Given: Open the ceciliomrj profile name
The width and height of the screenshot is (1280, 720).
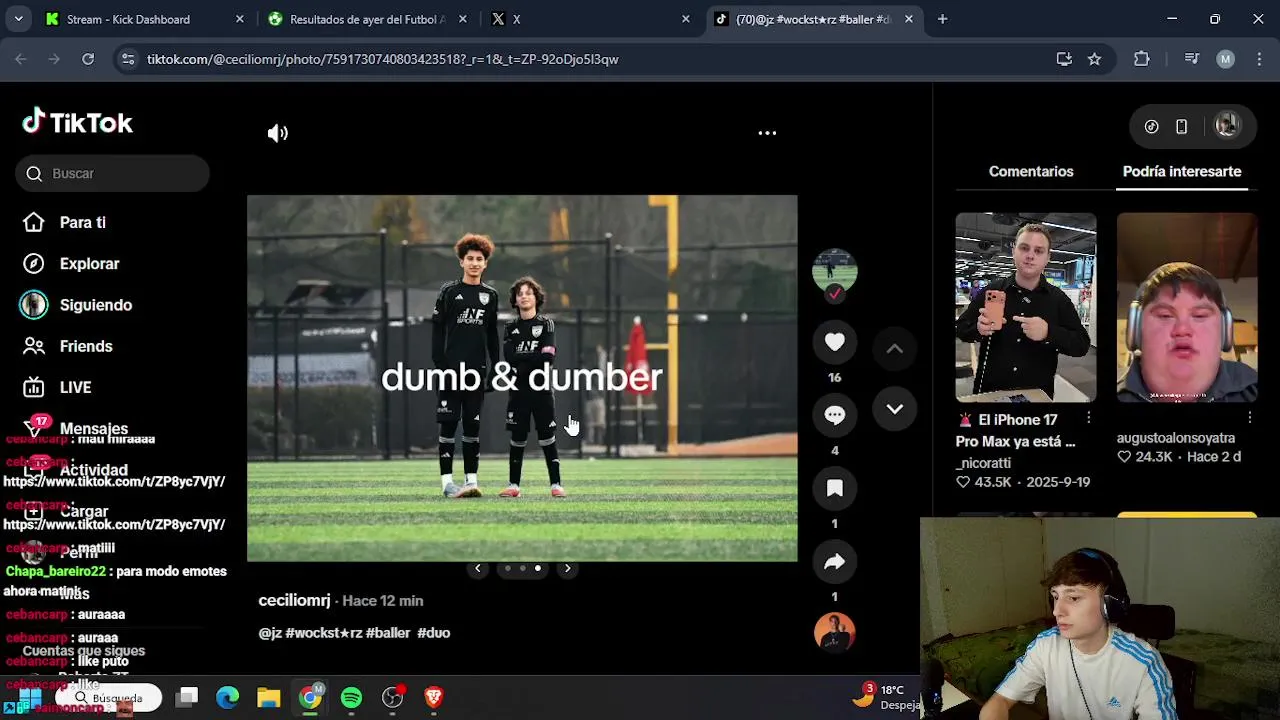Looking at the screenshot, I should [x=294, y=601].
